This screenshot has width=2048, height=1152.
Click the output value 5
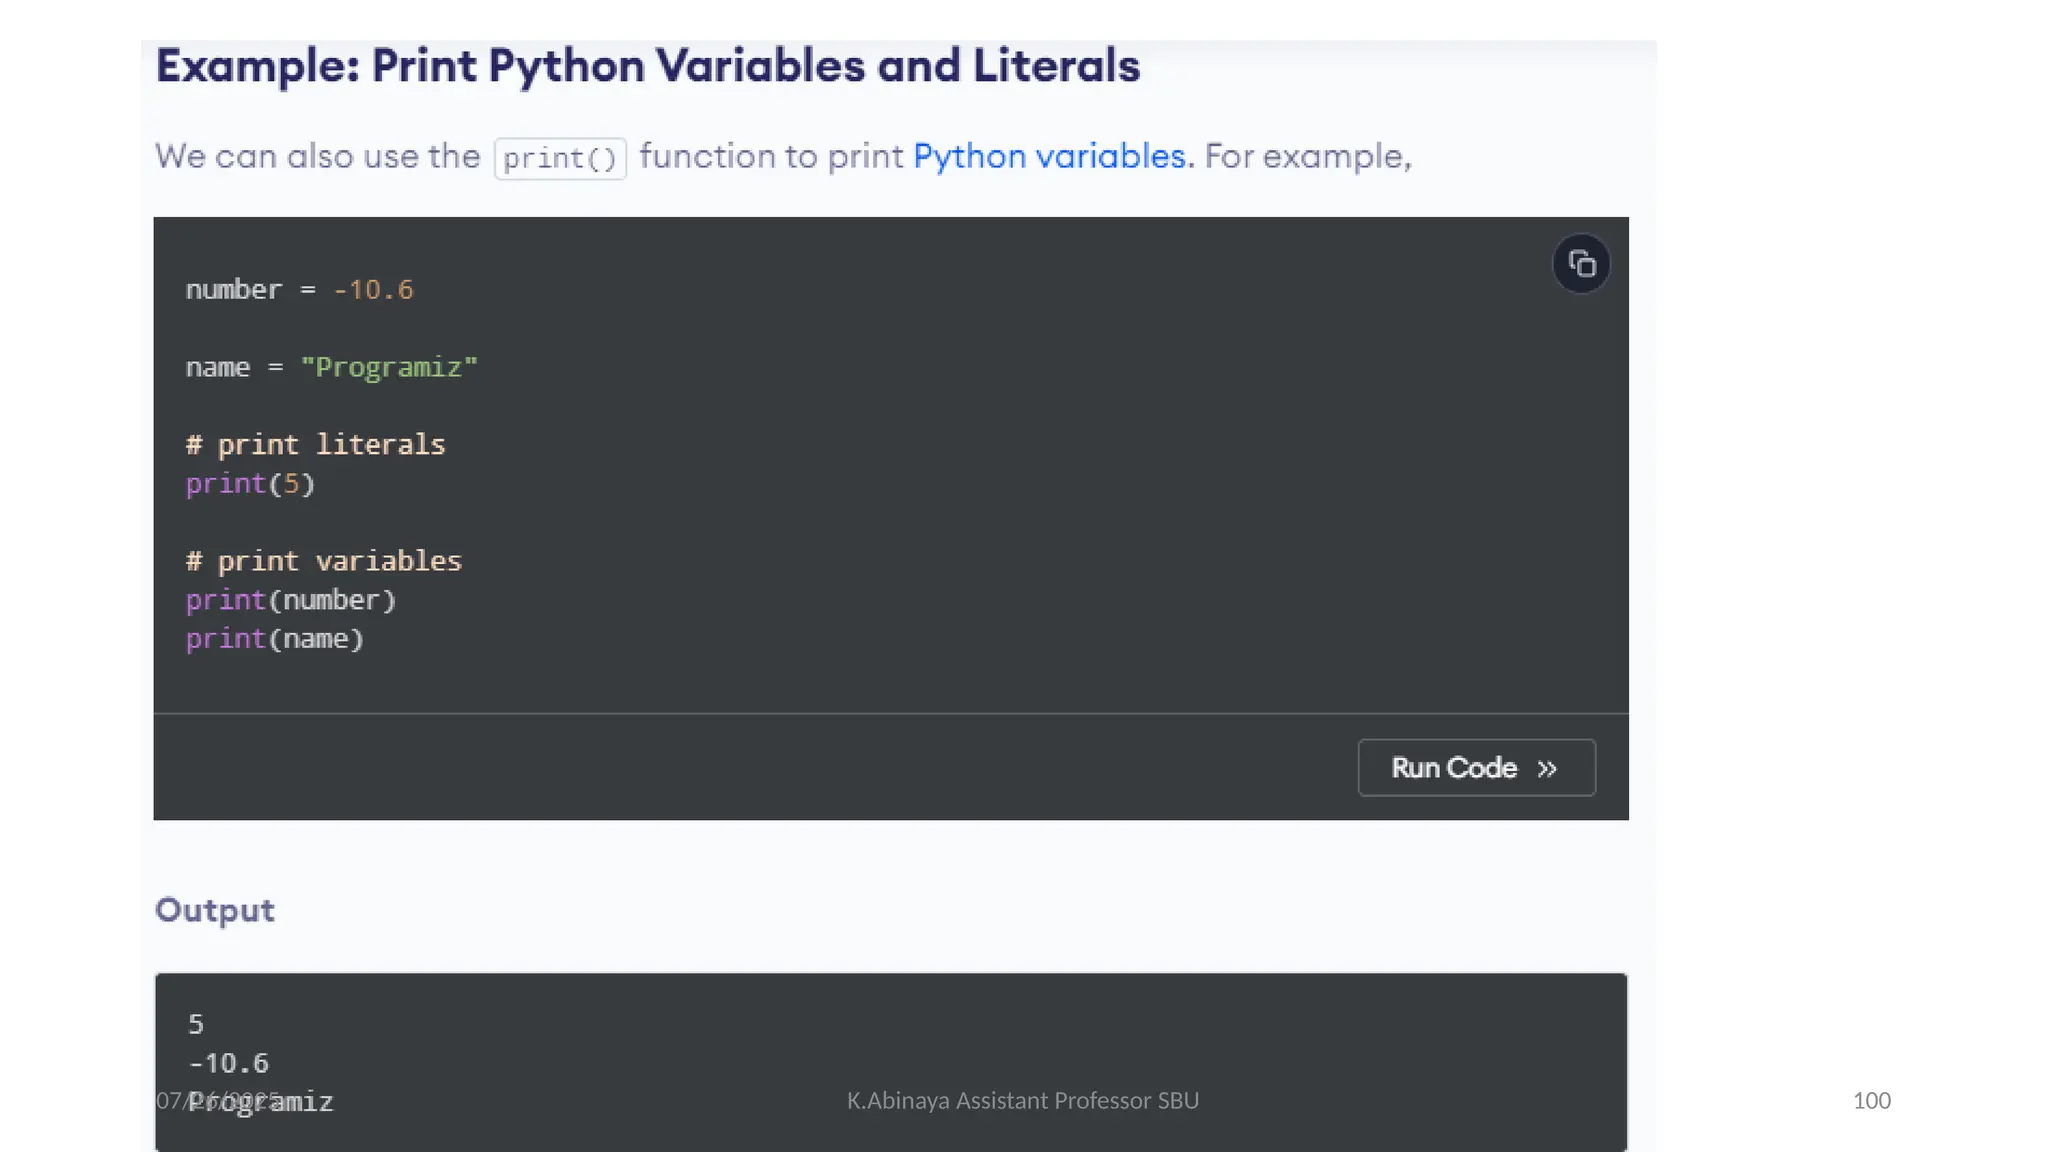click(x=196, y=1024)
